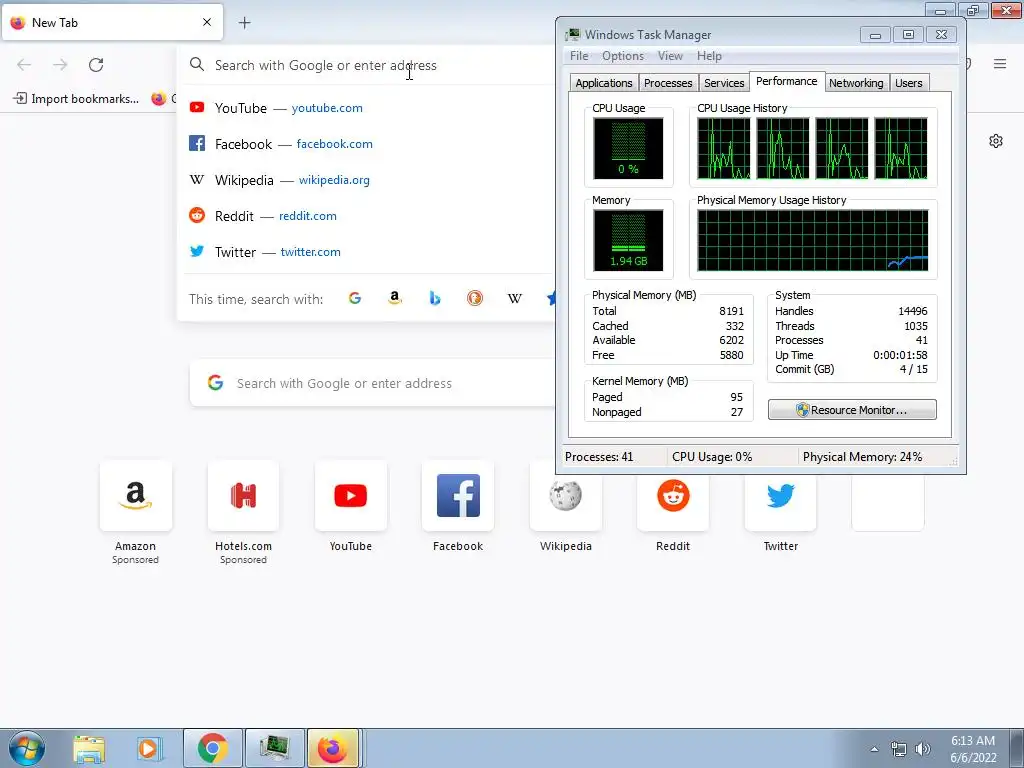The image size is (1024, 768).
Task: Search this time with Google icon
Action: point(355,298)
